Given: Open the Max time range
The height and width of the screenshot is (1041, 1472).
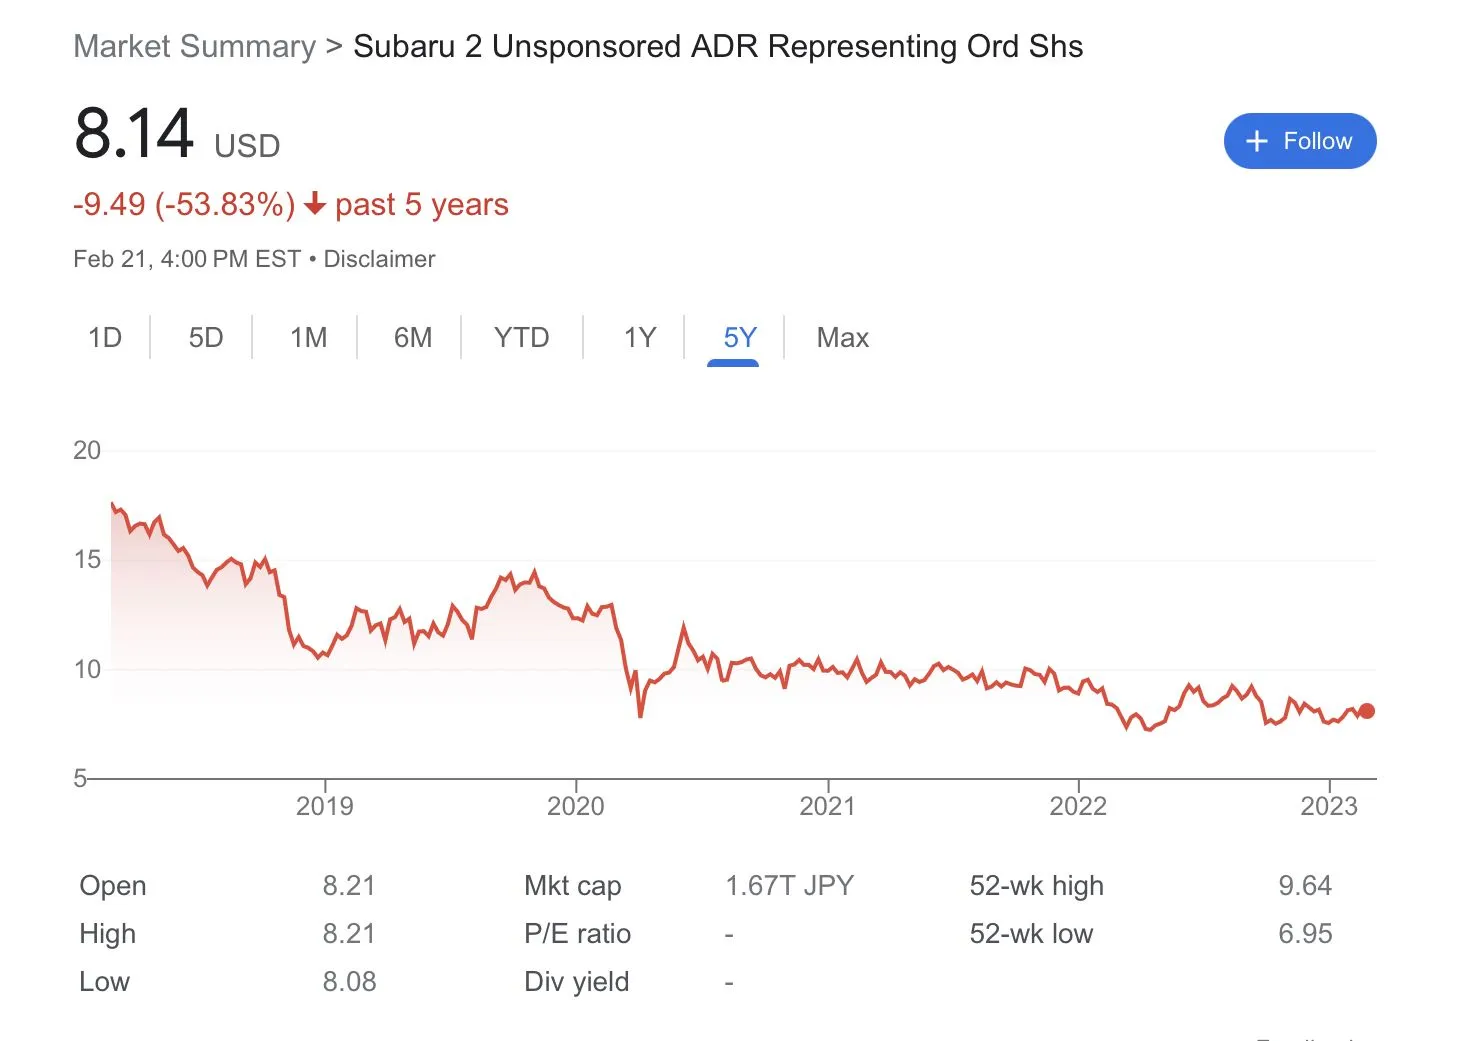Looking at the screenshot, I should pyautogui.click(x=842, y=338).
